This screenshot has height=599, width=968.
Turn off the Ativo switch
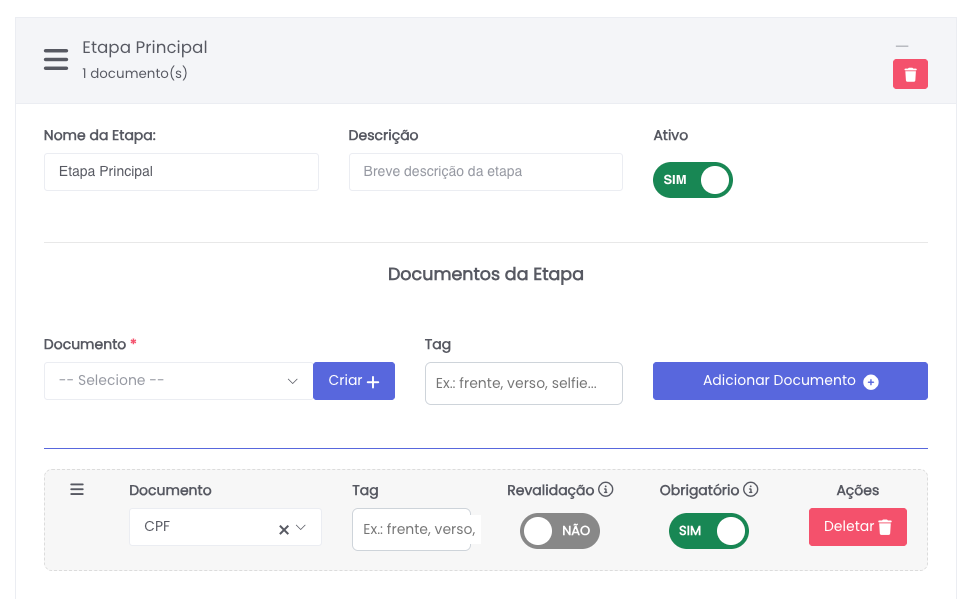click(692, 180)
